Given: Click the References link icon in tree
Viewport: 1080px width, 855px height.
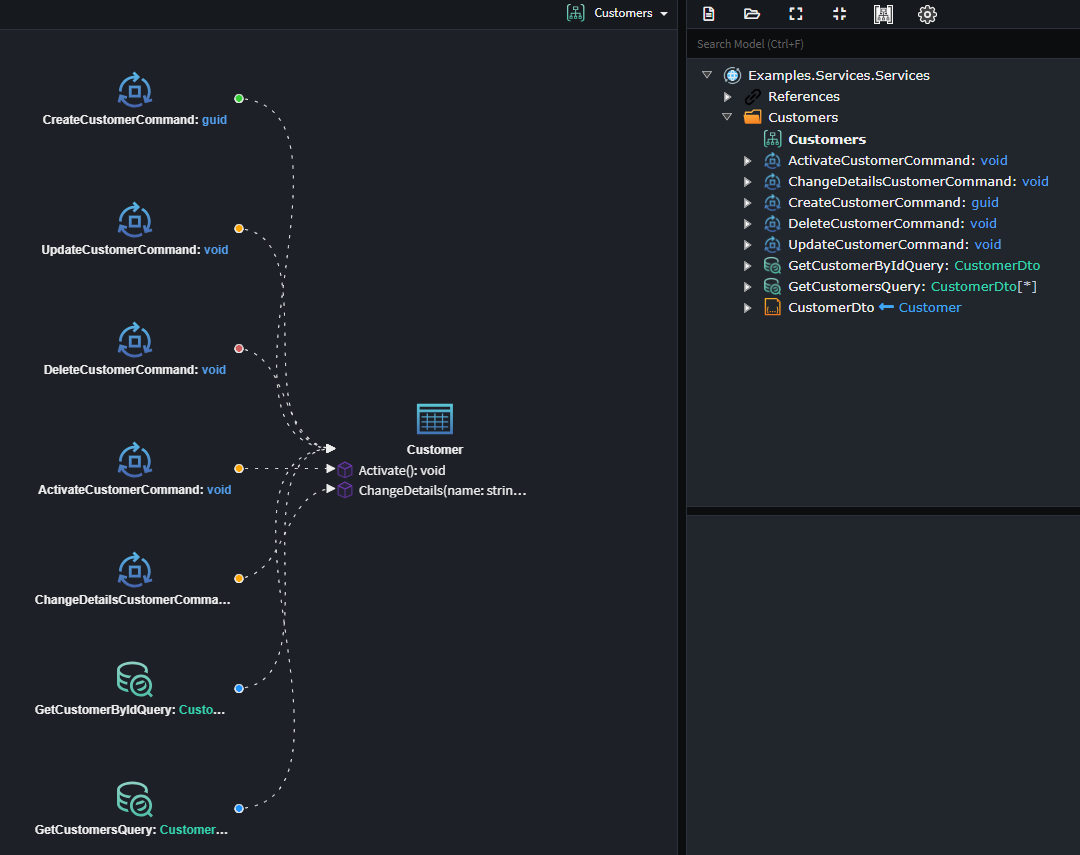Looking at the screenshot, I should [x=753, y=96].
